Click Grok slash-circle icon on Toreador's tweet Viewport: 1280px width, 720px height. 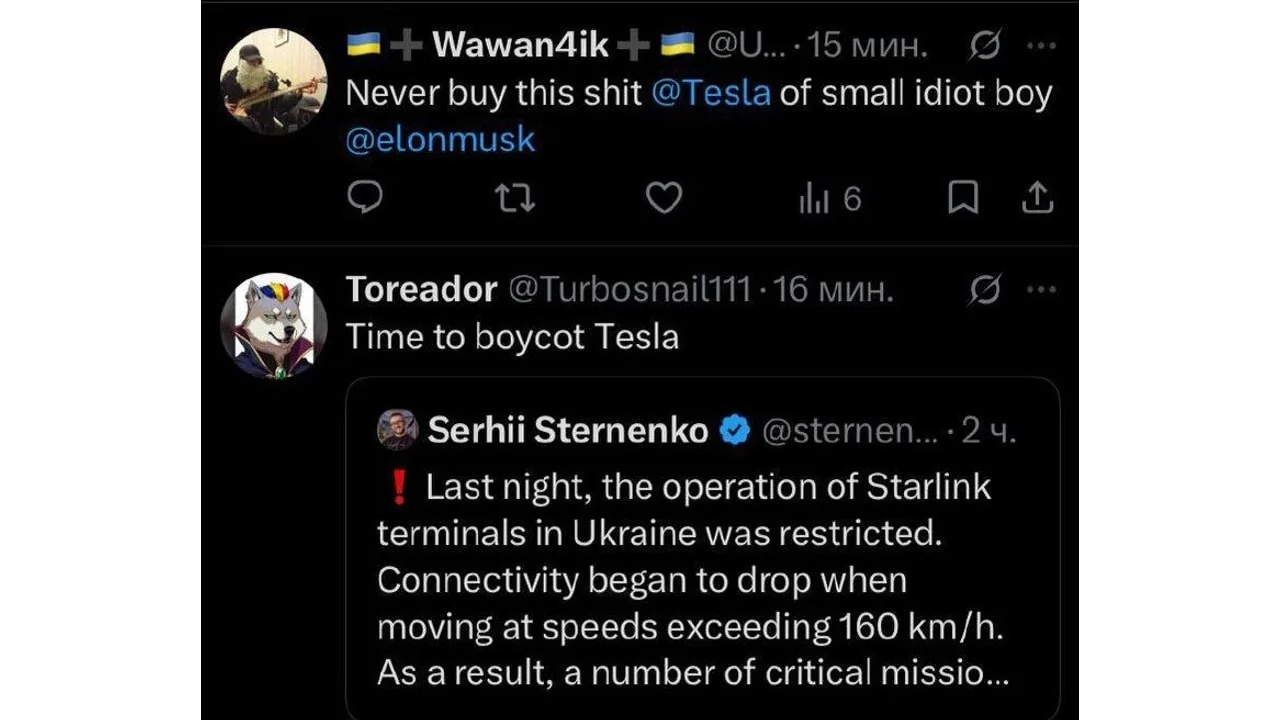pyautogui.click(x=985, y=290)
